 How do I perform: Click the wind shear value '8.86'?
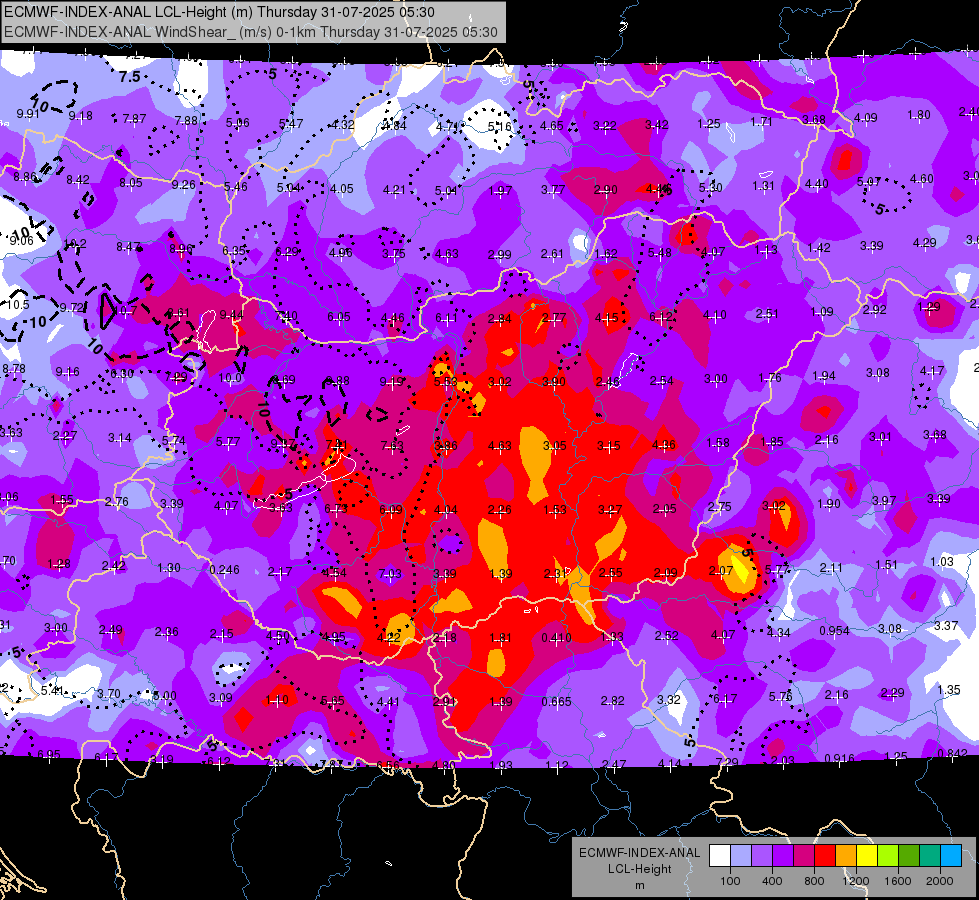click(26, 177)
